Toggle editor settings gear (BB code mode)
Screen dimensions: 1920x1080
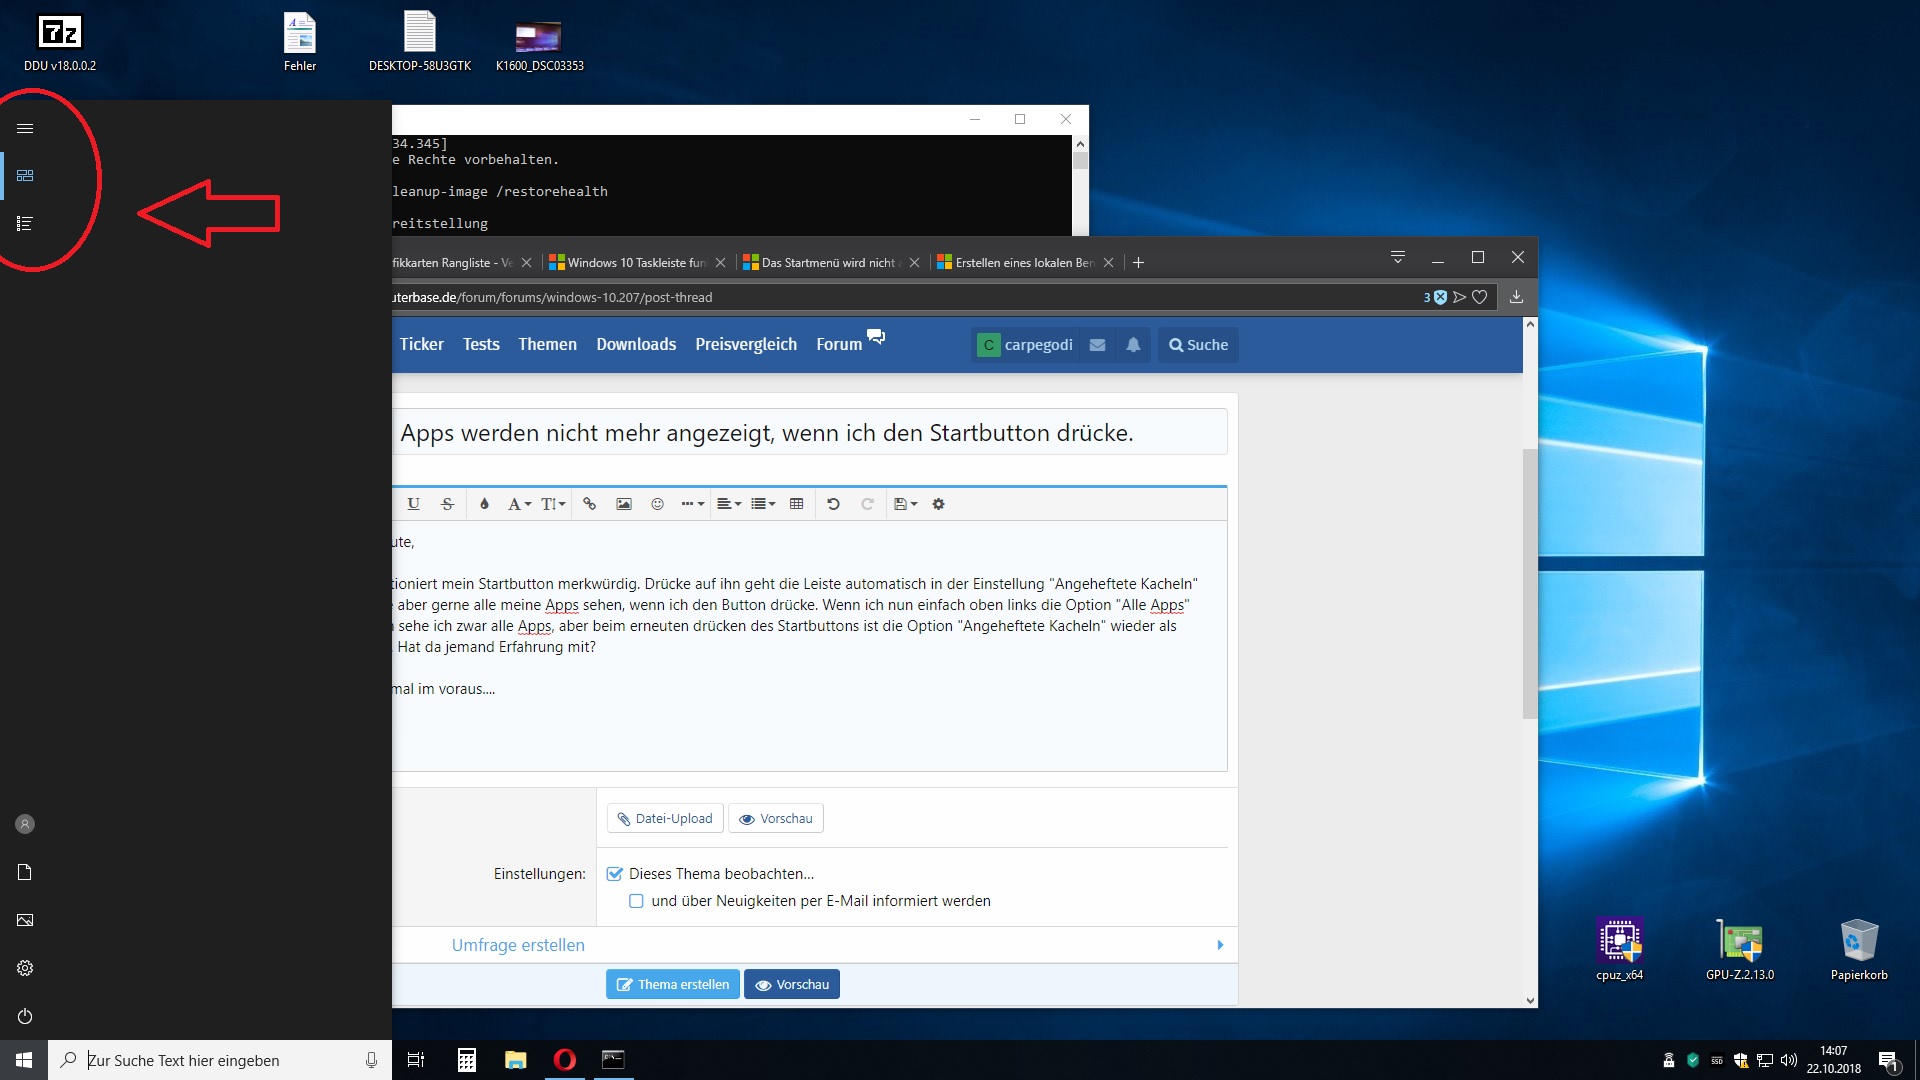click(x=938, y=504)
